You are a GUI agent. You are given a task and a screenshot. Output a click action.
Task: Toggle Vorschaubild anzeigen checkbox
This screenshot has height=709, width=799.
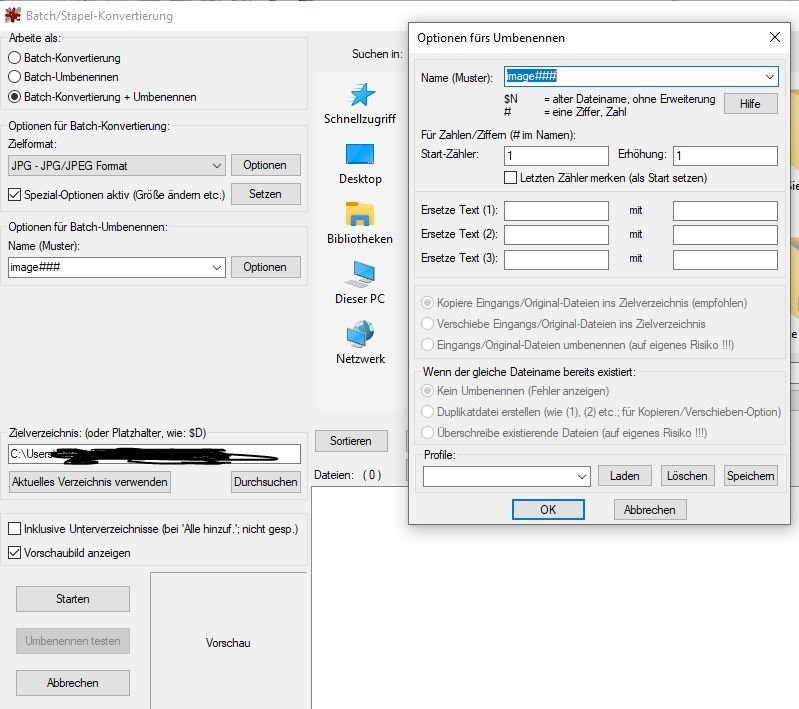click(x=14, y=553)
